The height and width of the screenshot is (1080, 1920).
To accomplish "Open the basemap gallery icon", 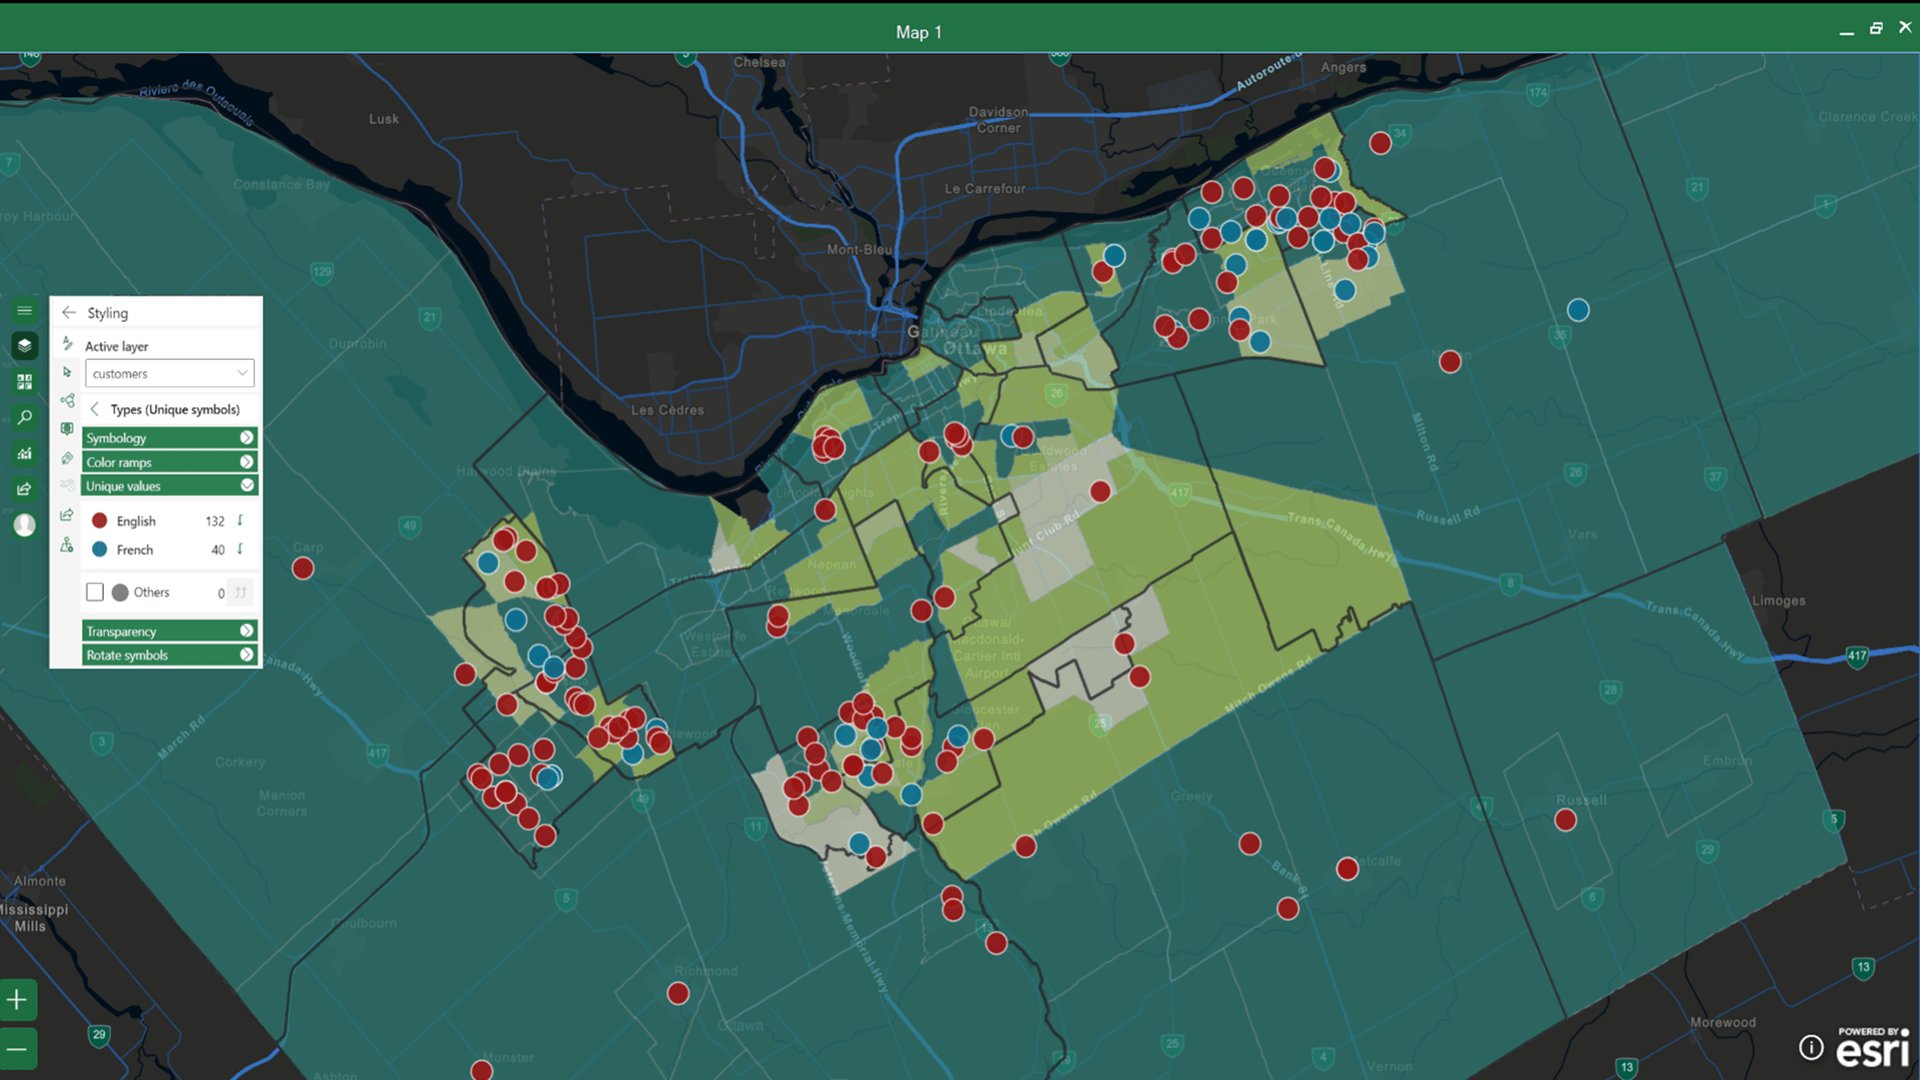I will pyautogui.click(x=24, y=381).
